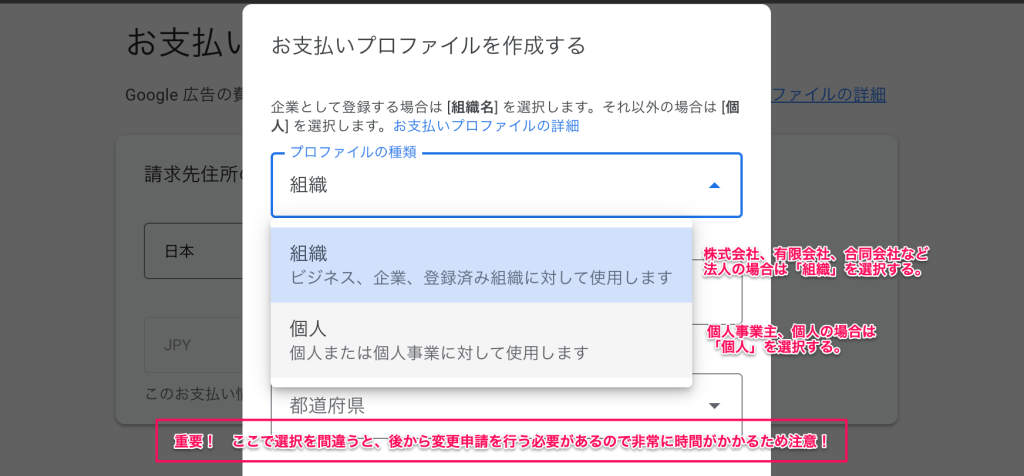Click the お支払い page heading behind dialog
The width and height of the screenshot is (1024, 476).
[x=184, y=43]
